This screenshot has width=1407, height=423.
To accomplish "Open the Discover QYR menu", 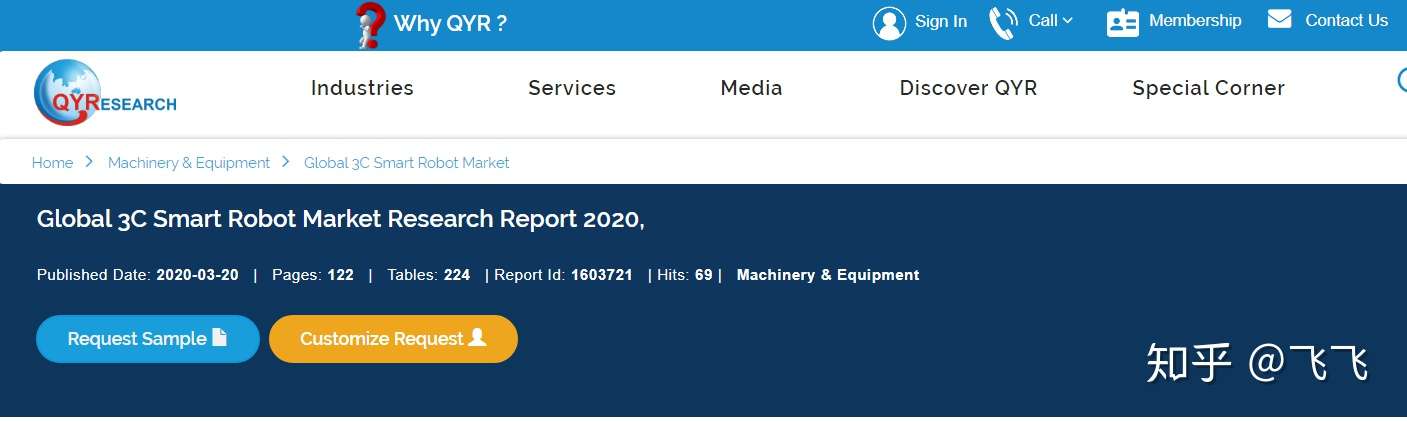I will (x=968, y=88).
